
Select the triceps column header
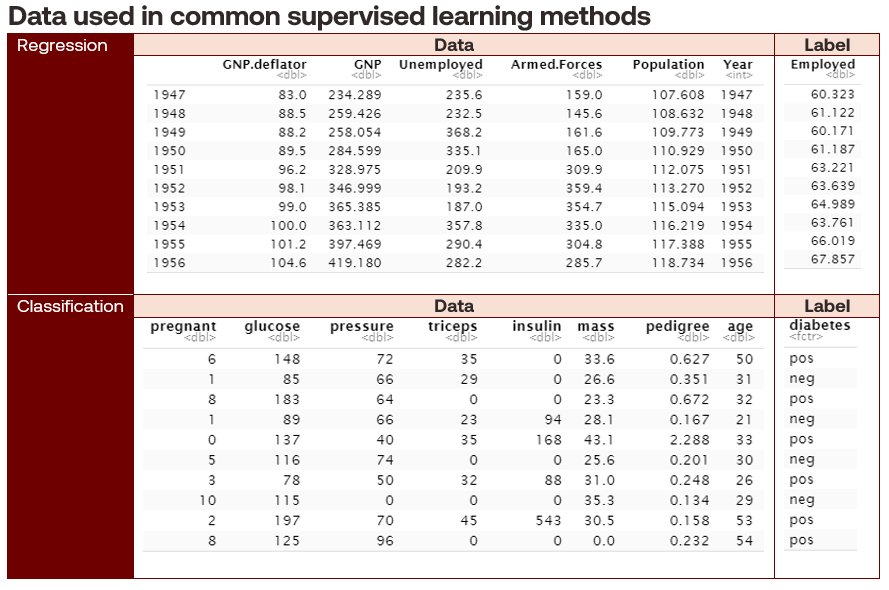click(x=453, y=326)
